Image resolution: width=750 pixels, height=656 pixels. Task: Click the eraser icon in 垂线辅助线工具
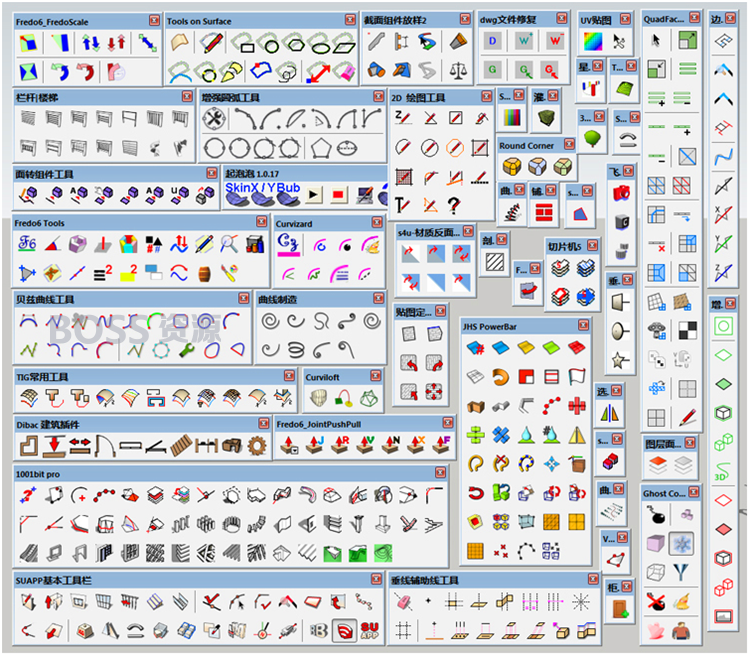tap(403, 602)
